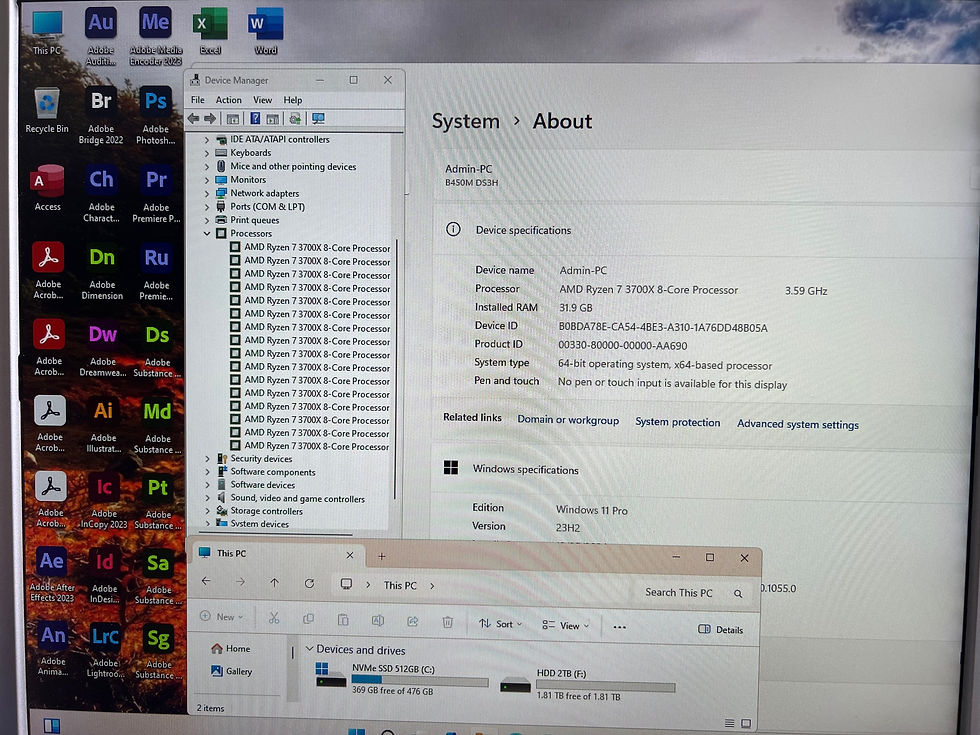Viewport: 980px width, 735px height.
Task: Click Device Manager forward arrow toolbar icon
Action: coord(210,118)
